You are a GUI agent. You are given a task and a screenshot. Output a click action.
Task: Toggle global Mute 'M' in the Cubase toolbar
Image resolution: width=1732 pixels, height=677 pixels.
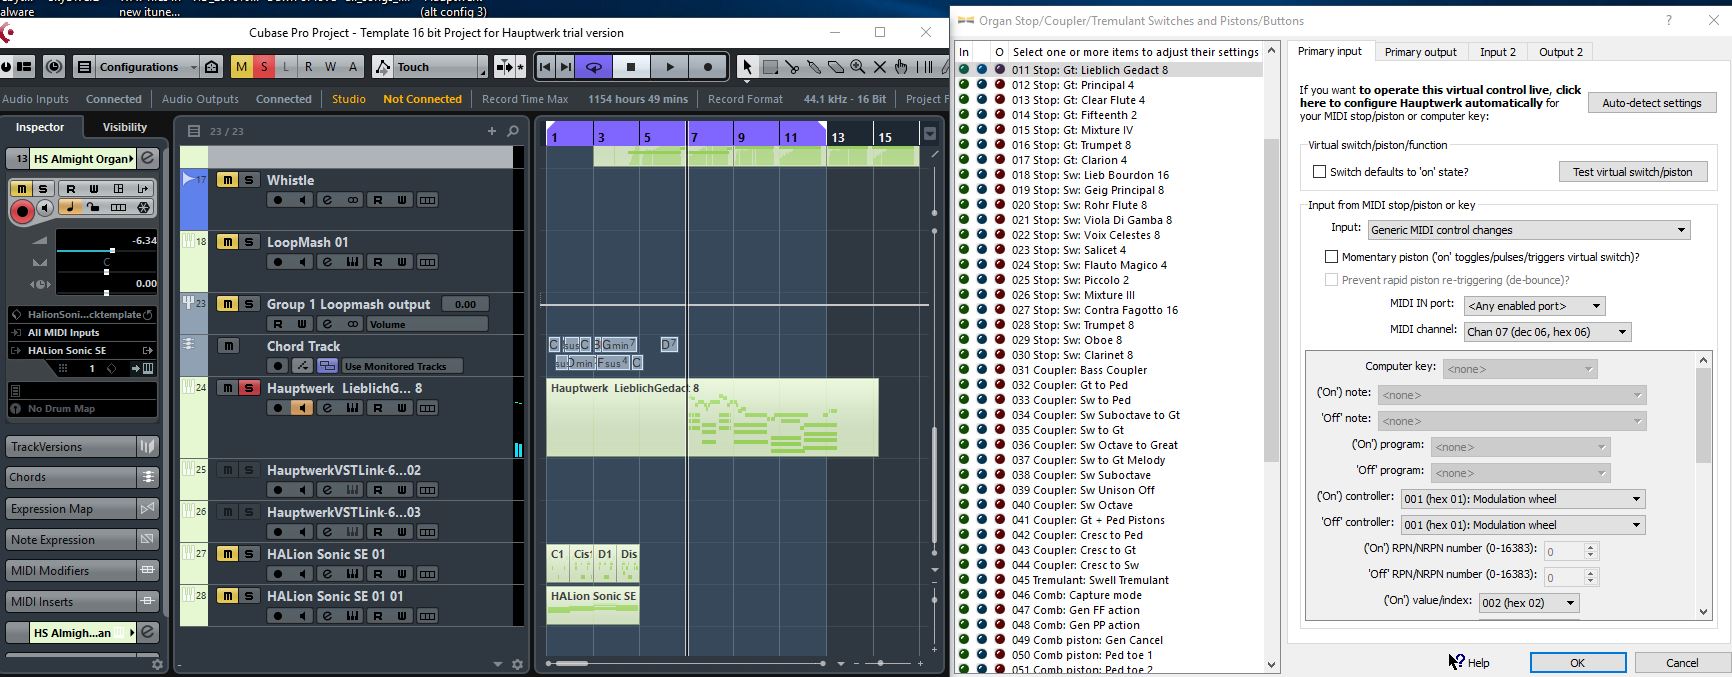pyautogui.click(x=241, y=67)
